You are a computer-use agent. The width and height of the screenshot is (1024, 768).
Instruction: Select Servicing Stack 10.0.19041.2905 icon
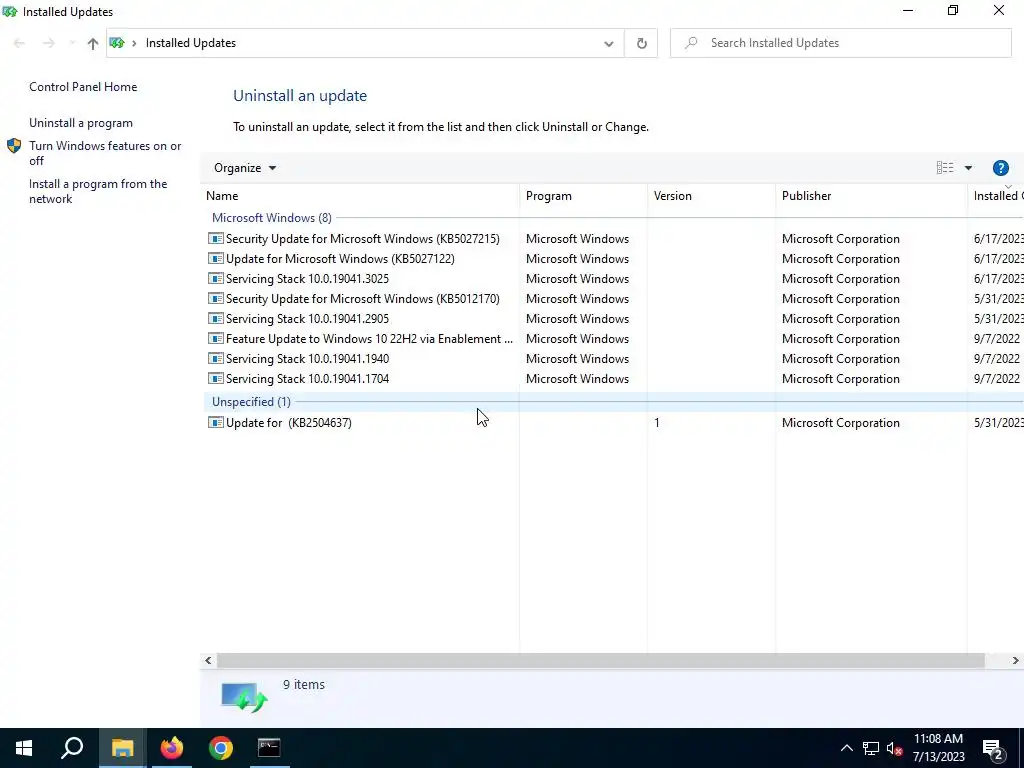[216, 319]
